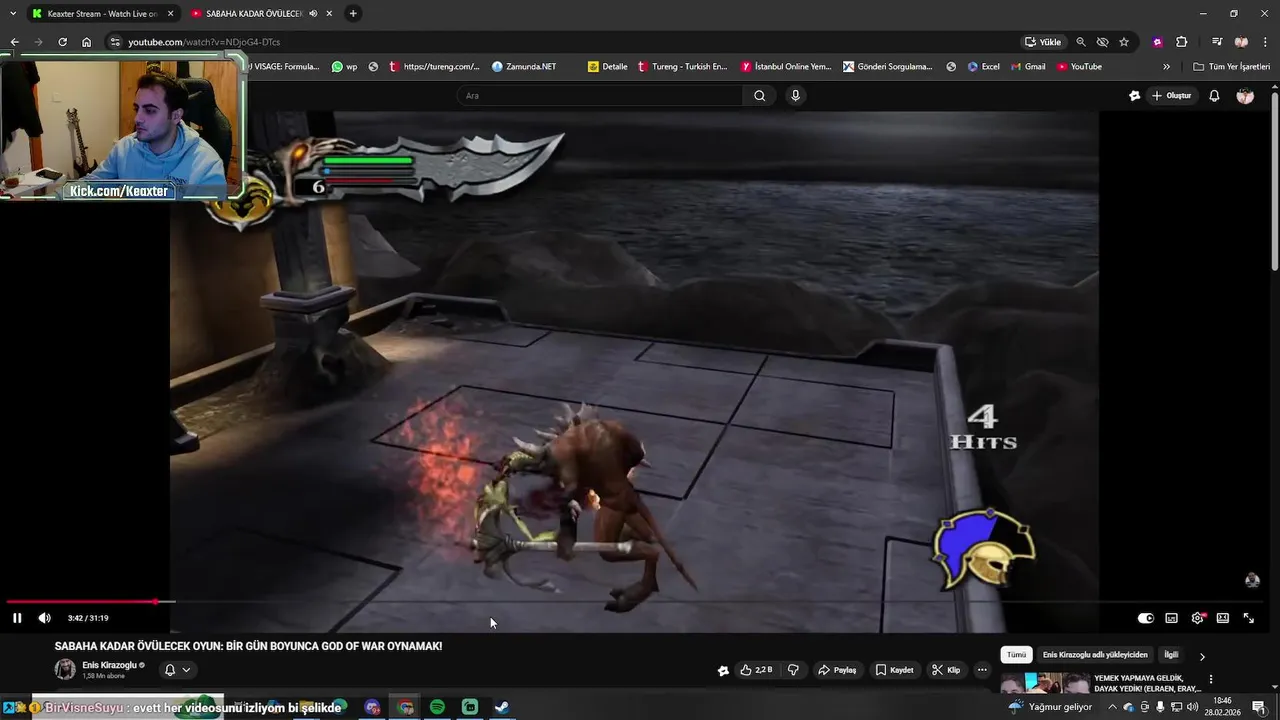This screenshot has height=720, width=1280.
Task: Open the Yağmur geliyor weather widget
Action: pos(1050,707)
